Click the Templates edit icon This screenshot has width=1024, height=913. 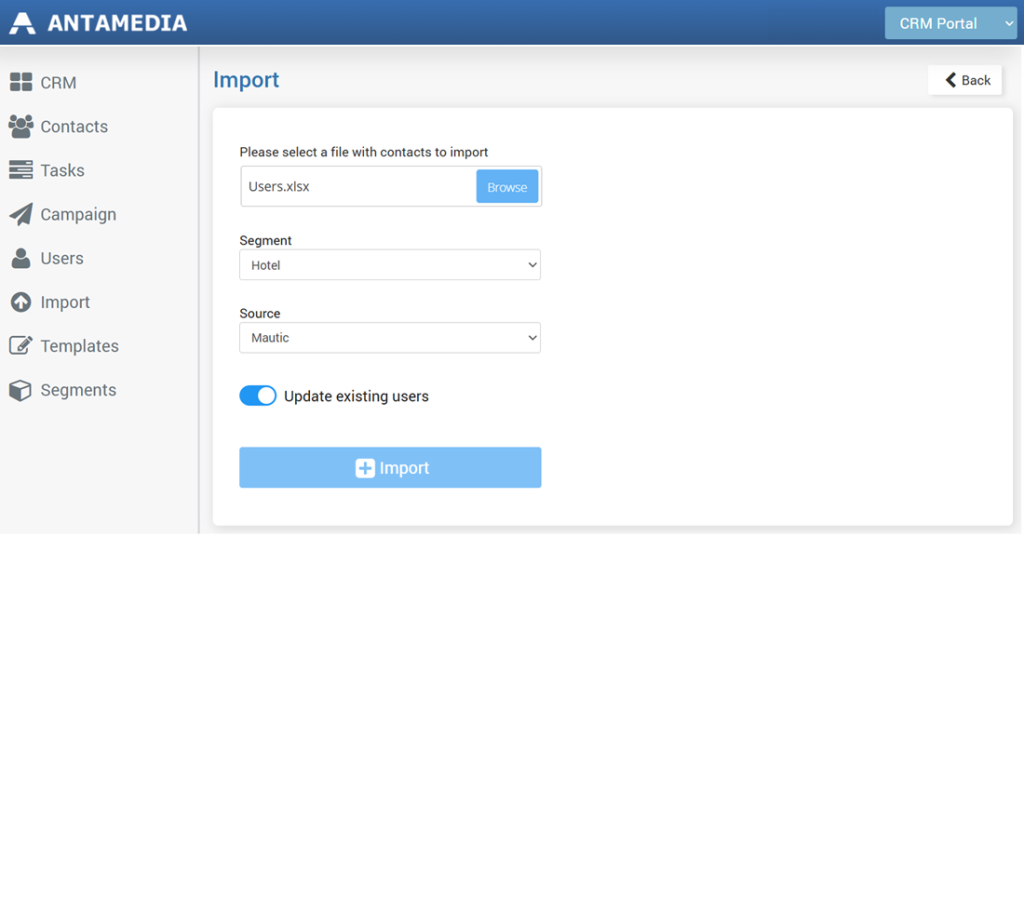(x=21, y=345)
